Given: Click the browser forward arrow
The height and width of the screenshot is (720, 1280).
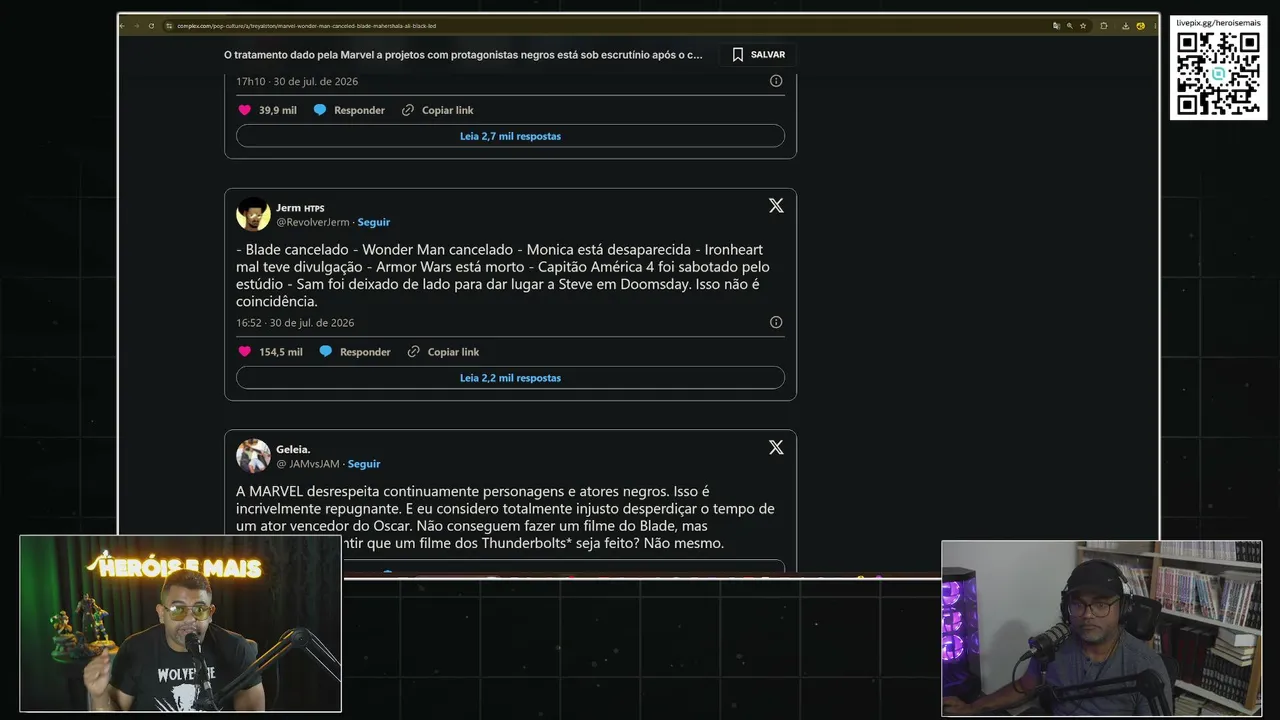Looking at the screenshot, I should tap(137, 26).
